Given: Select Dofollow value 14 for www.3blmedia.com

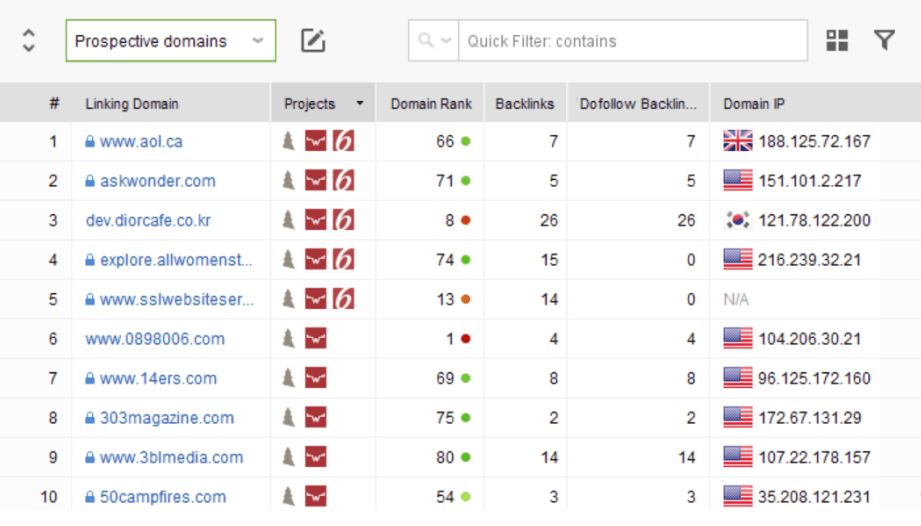Looking at the screenshot, I should 687,457.
